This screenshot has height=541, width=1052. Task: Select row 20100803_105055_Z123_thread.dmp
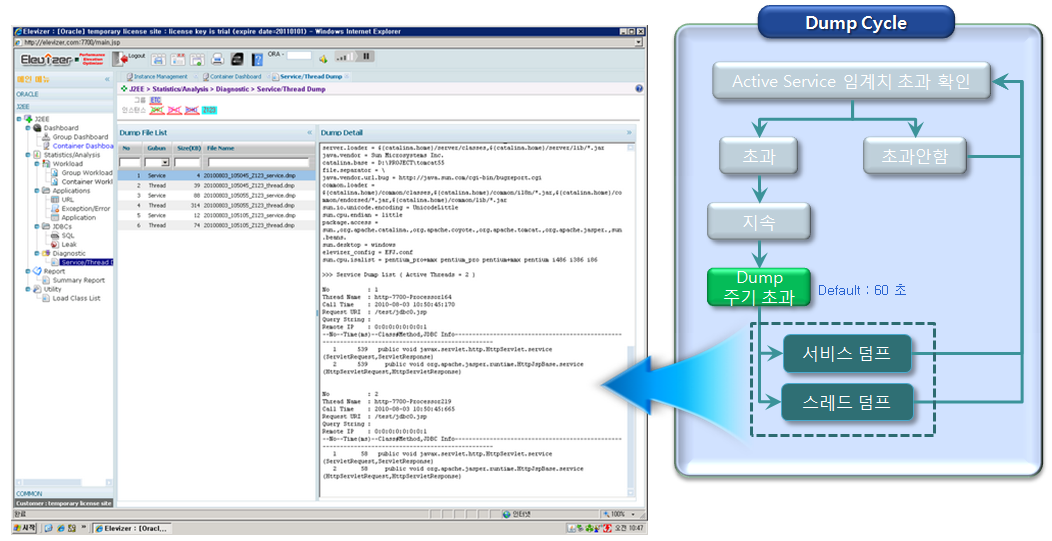217,205
